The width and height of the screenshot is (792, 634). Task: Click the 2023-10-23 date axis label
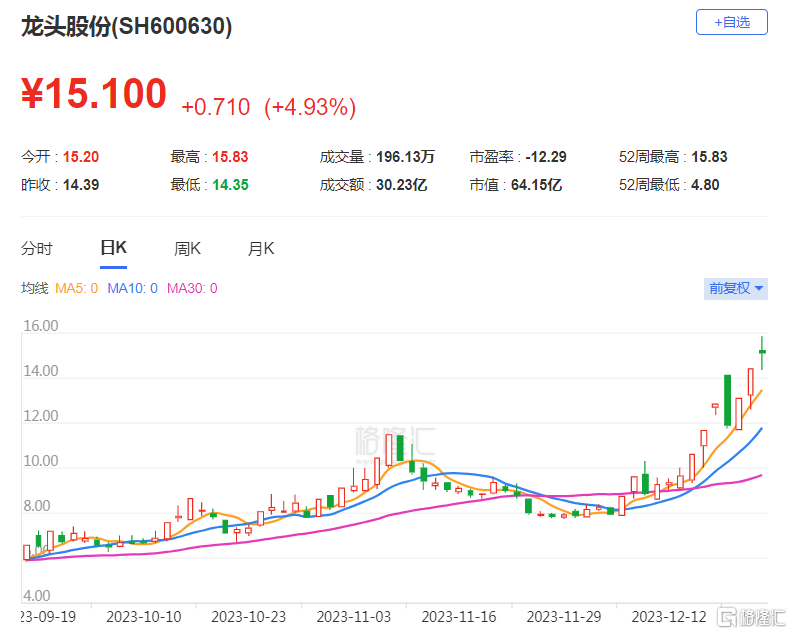point(249,617)
